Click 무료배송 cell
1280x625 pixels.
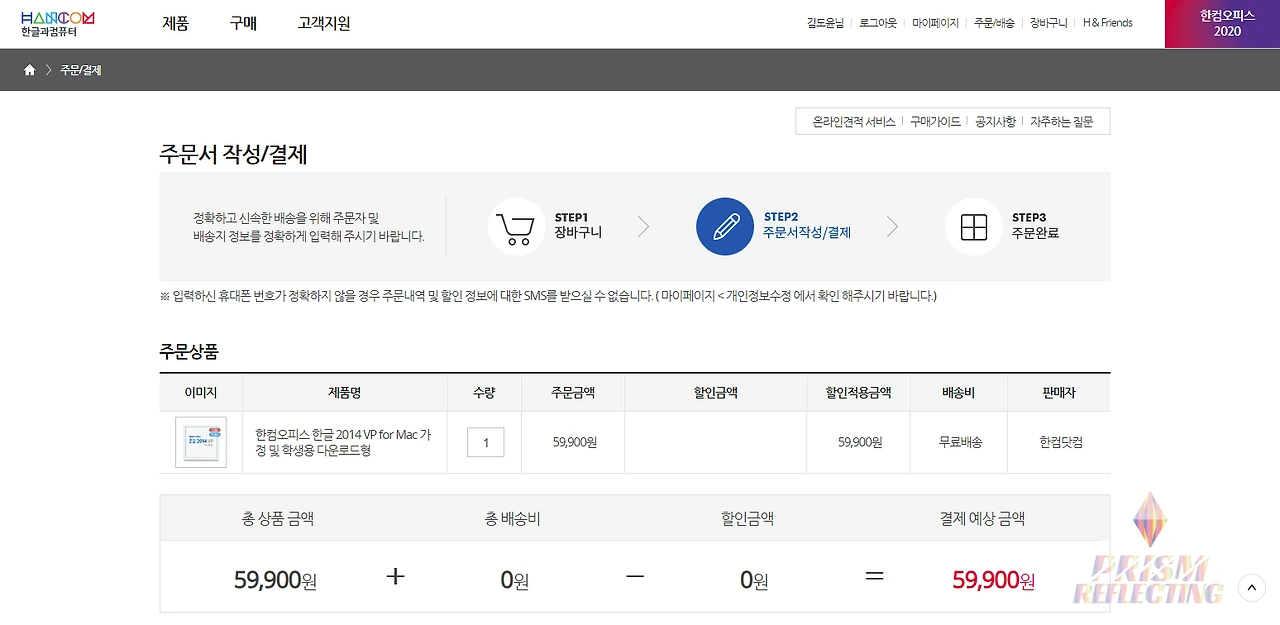[x=960, y=442]
